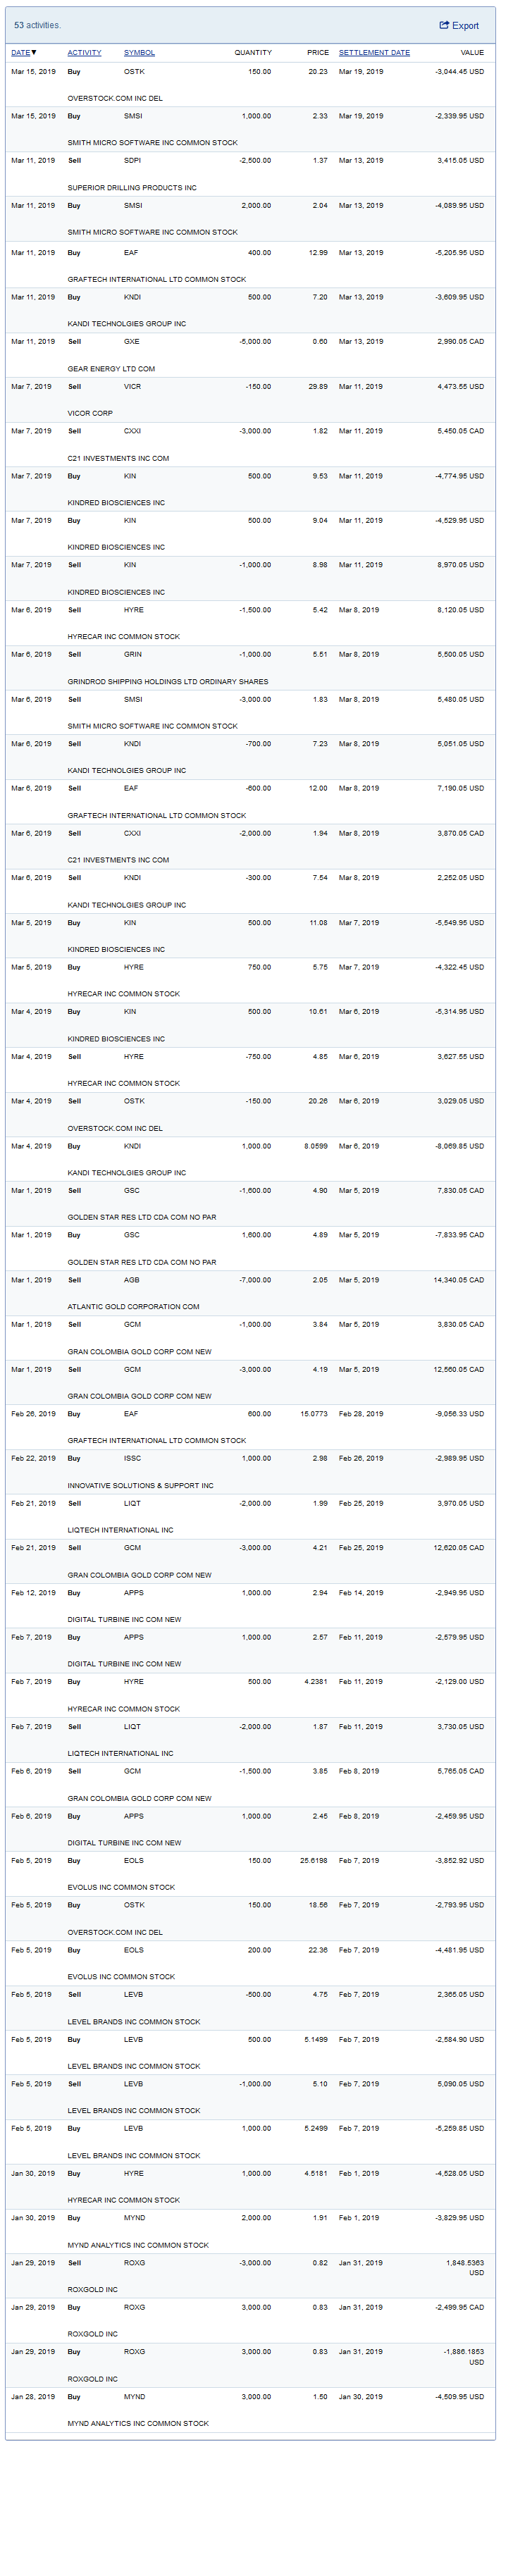Click the GXE symbol in Gear Energy row

coord(132,341)
